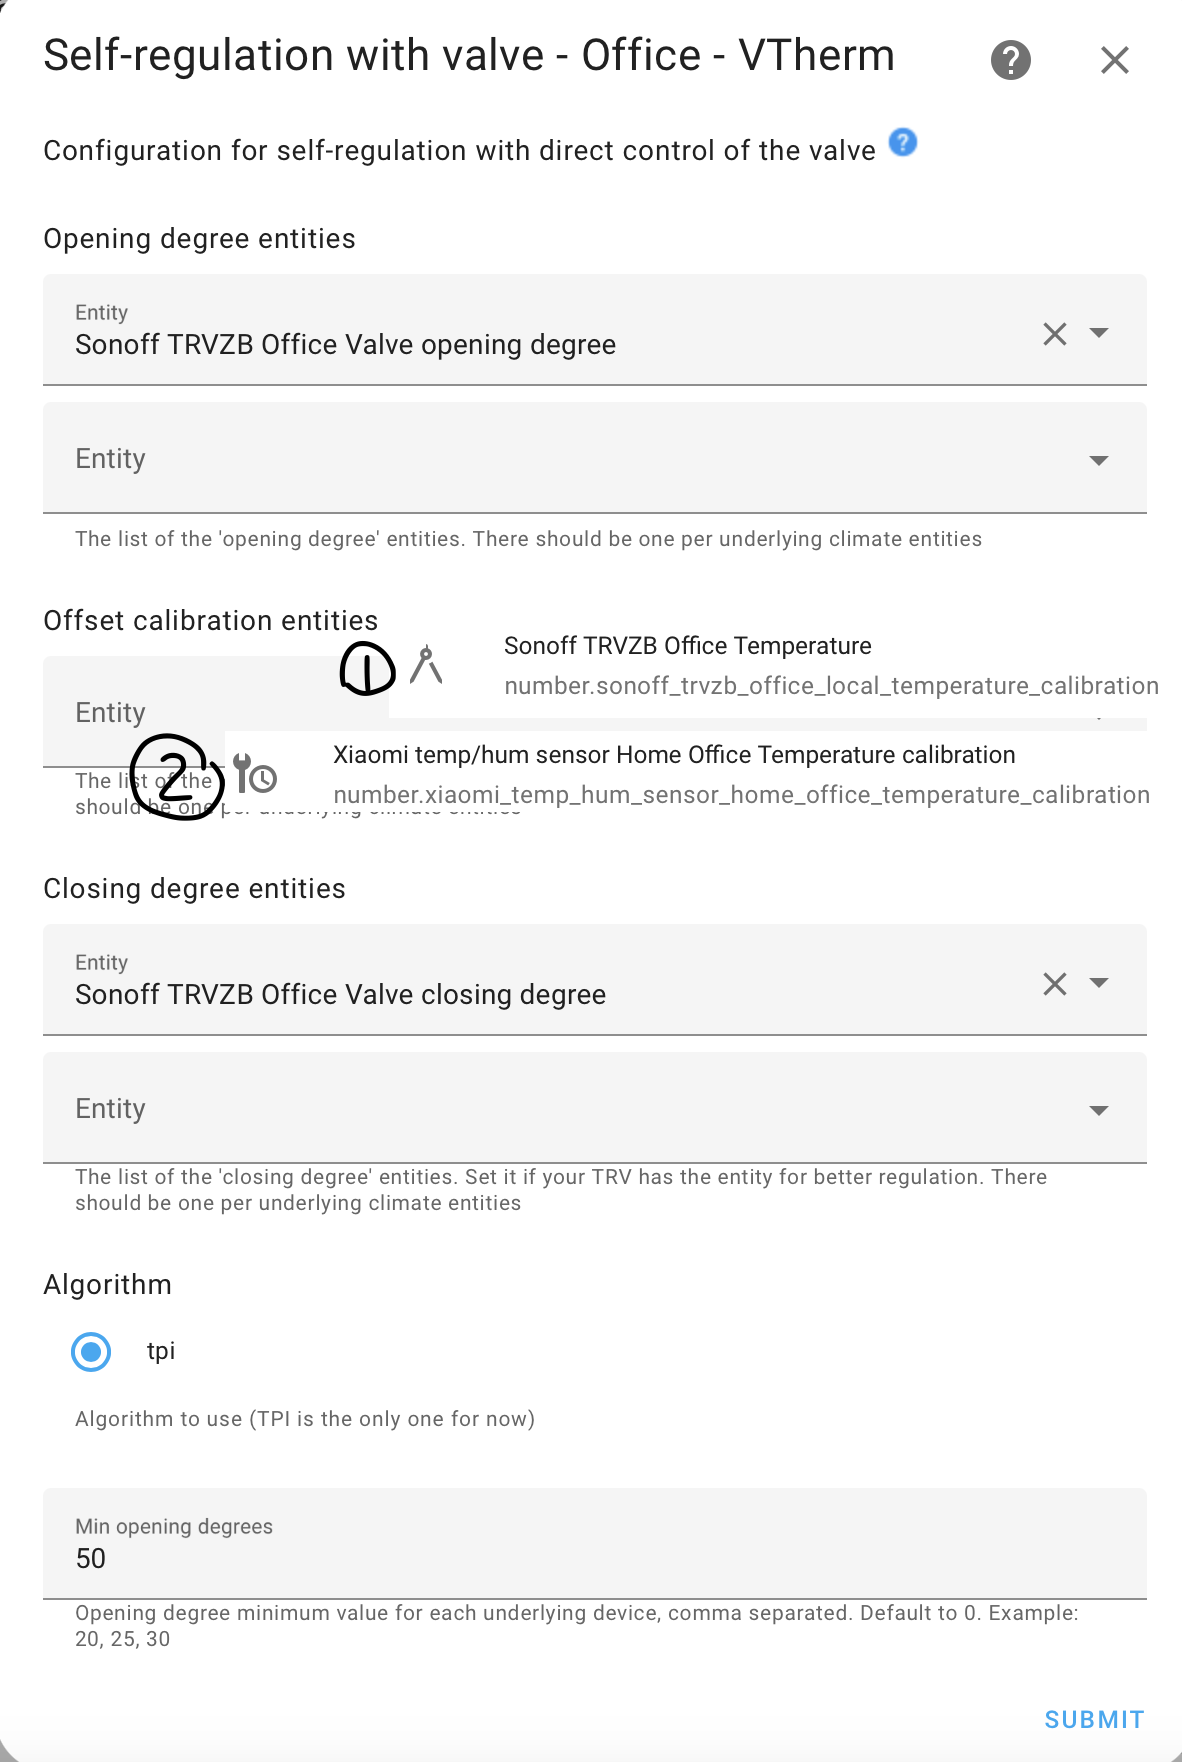1182x1762 pixels.
Task: Expand the Valve opening degree entity dropdown
Action: point(1099,333)
